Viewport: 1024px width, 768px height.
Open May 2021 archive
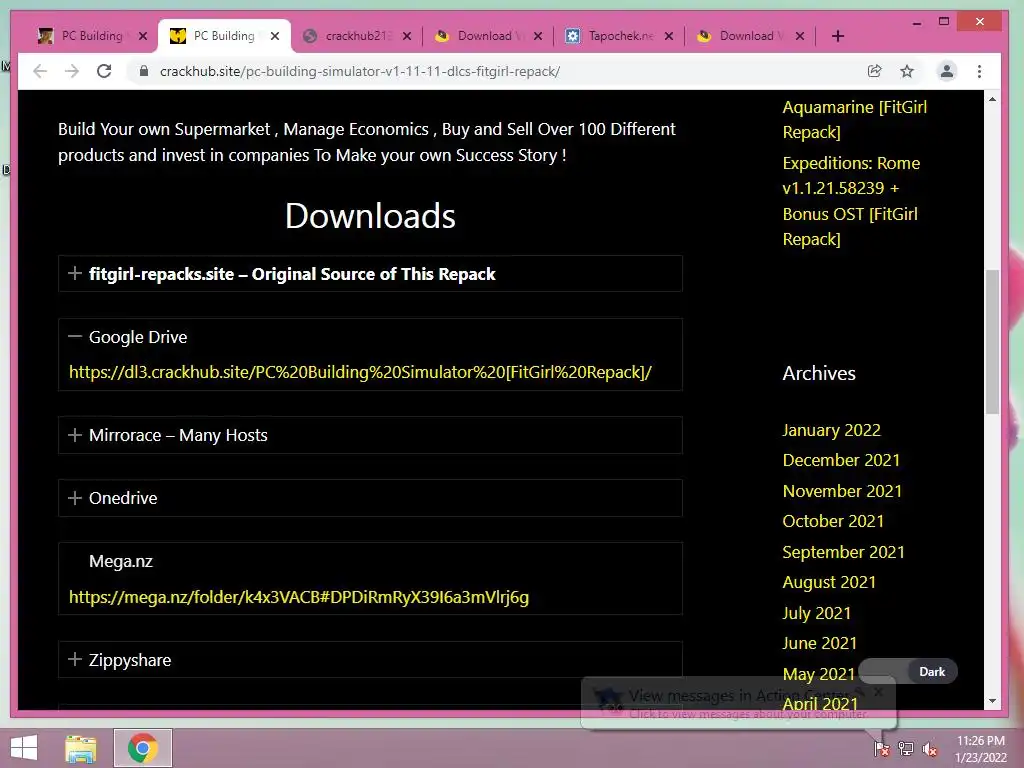[819, 673]
